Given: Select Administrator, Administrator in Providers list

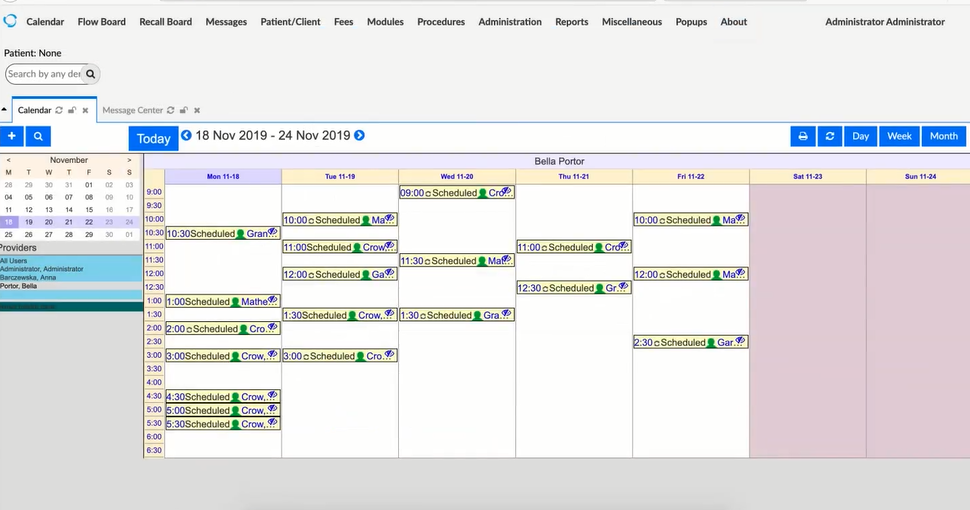Looking at the screenshot, I should 41,269.
